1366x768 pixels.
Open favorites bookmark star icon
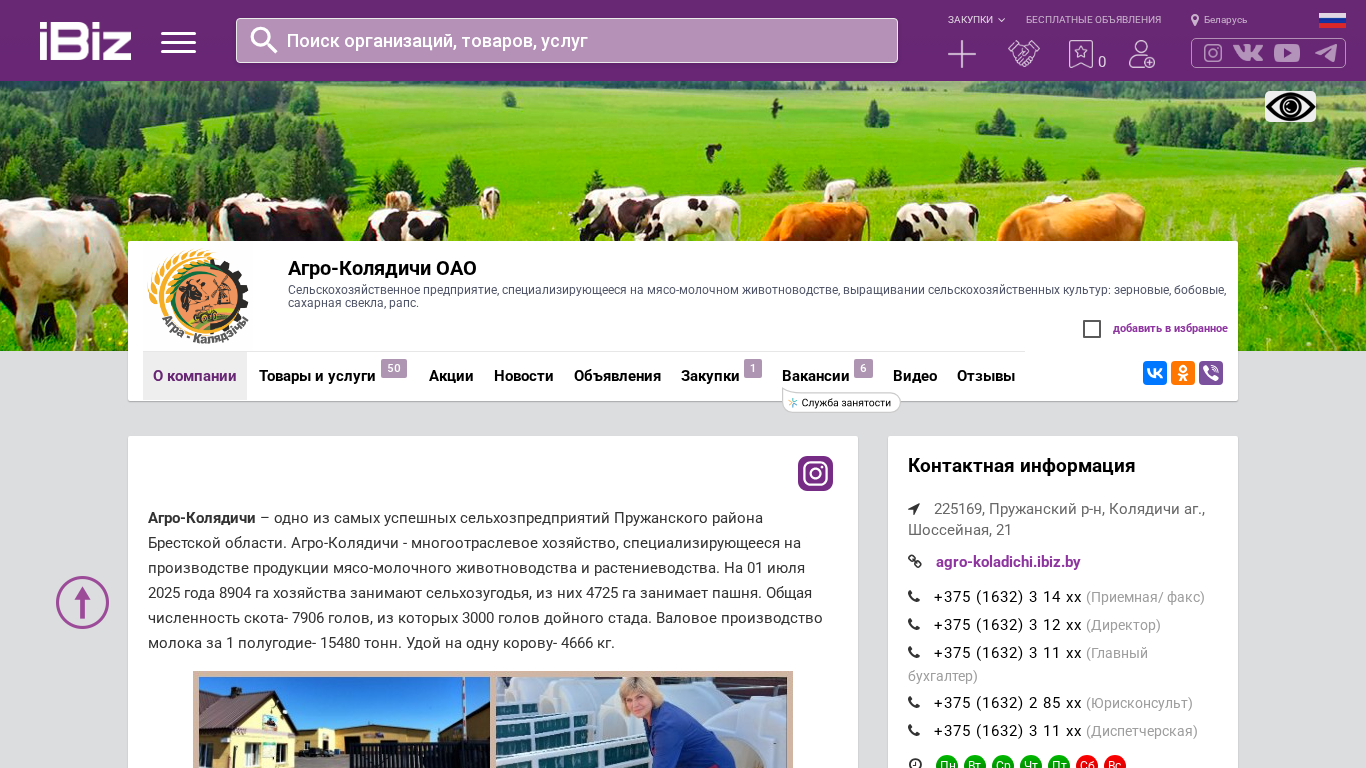pos(1081,54)
